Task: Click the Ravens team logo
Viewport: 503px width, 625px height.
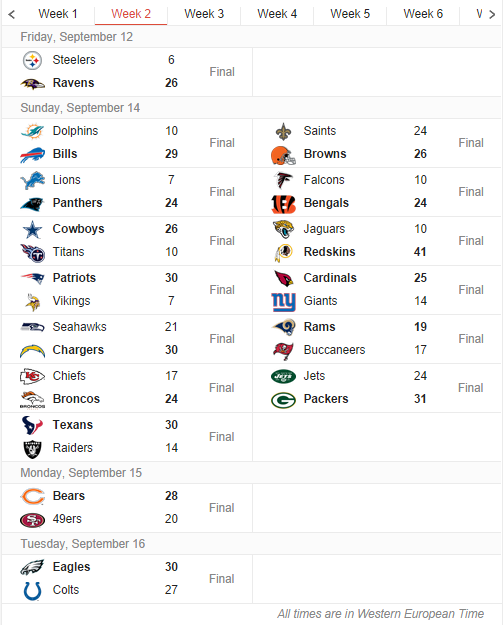Action: (x=32, y=84)
